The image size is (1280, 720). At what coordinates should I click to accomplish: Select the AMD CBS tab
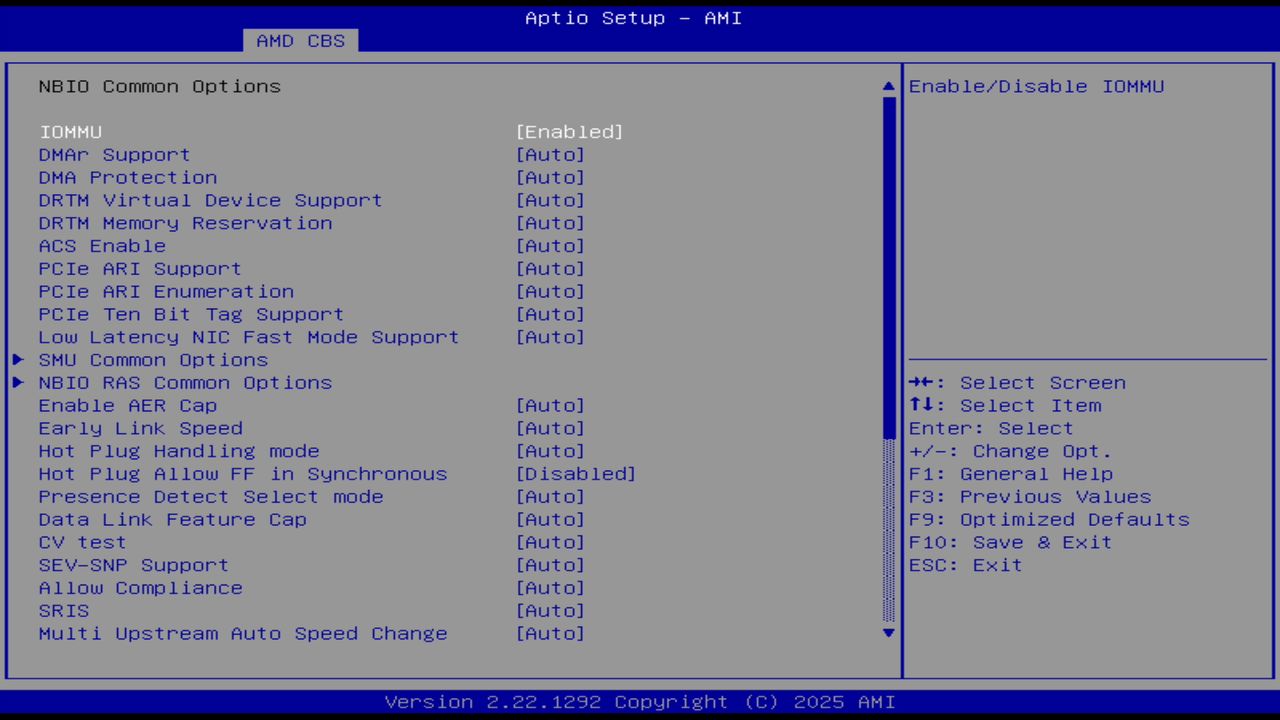300,41
